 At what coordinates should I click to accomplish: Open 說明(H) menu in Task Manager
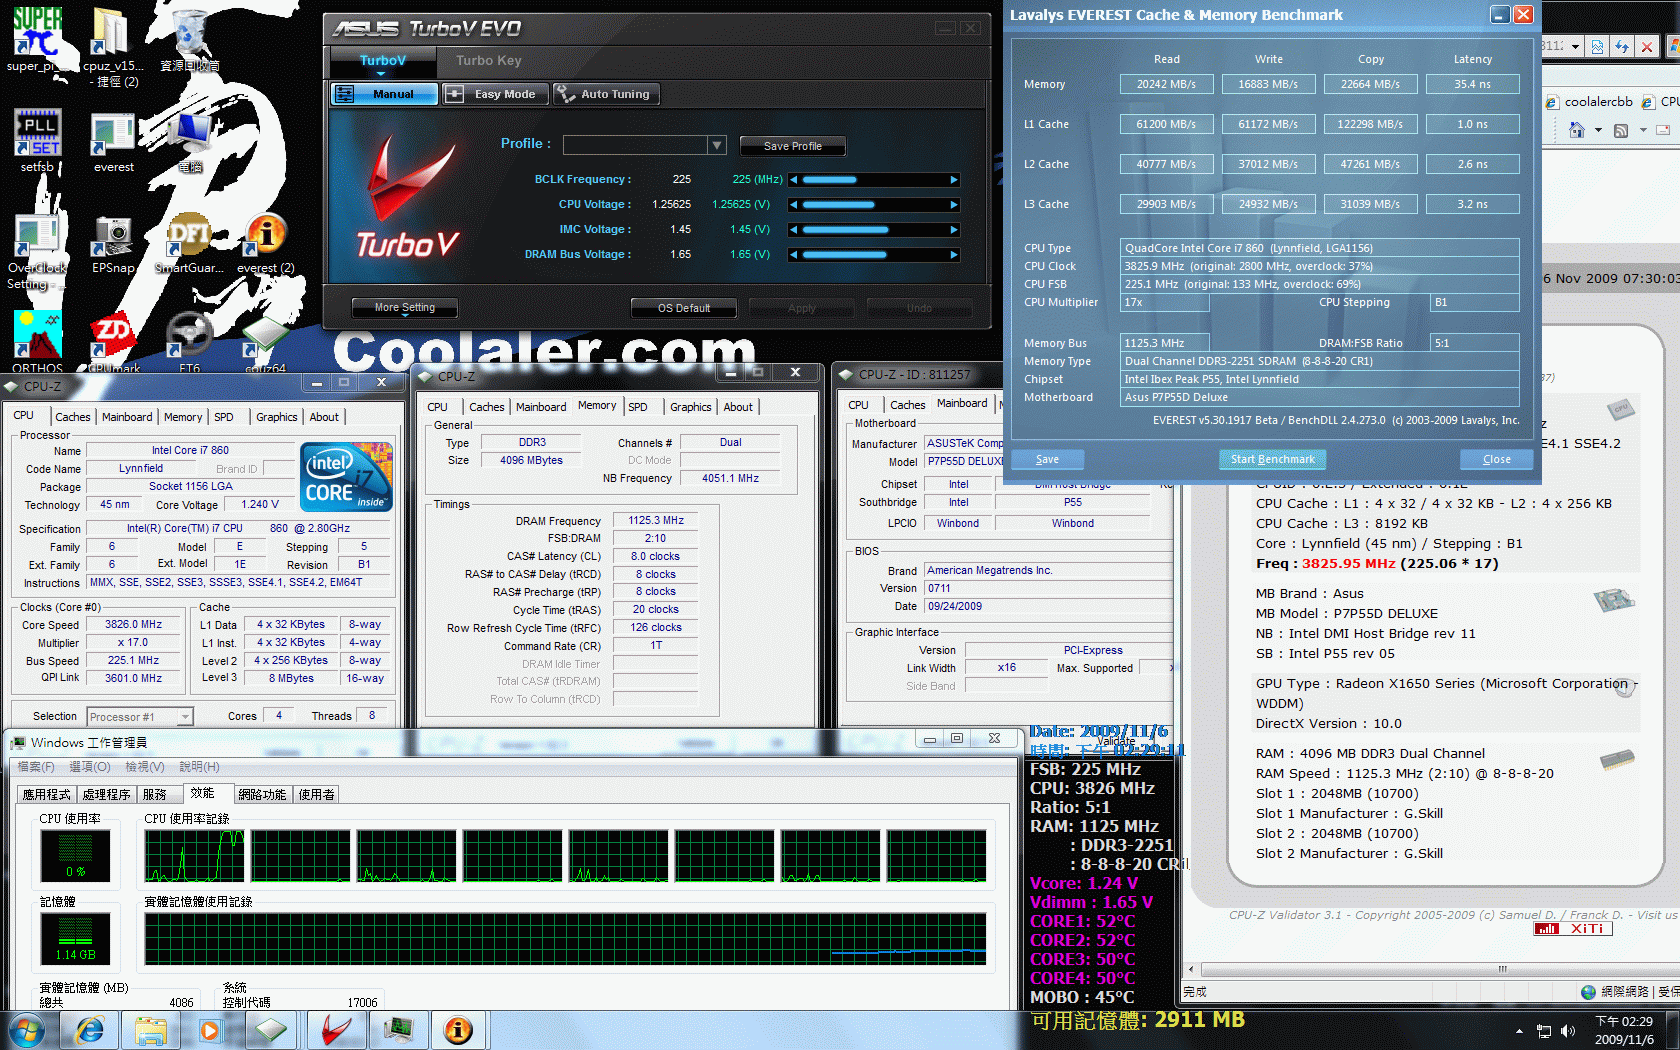point(199,767)
